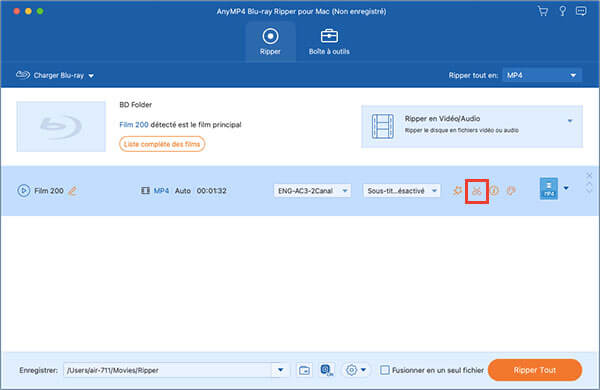Viewport: 600px width, 390px height.
Task: Toggle the GPU acceleration icon
Action: [326, 370]
